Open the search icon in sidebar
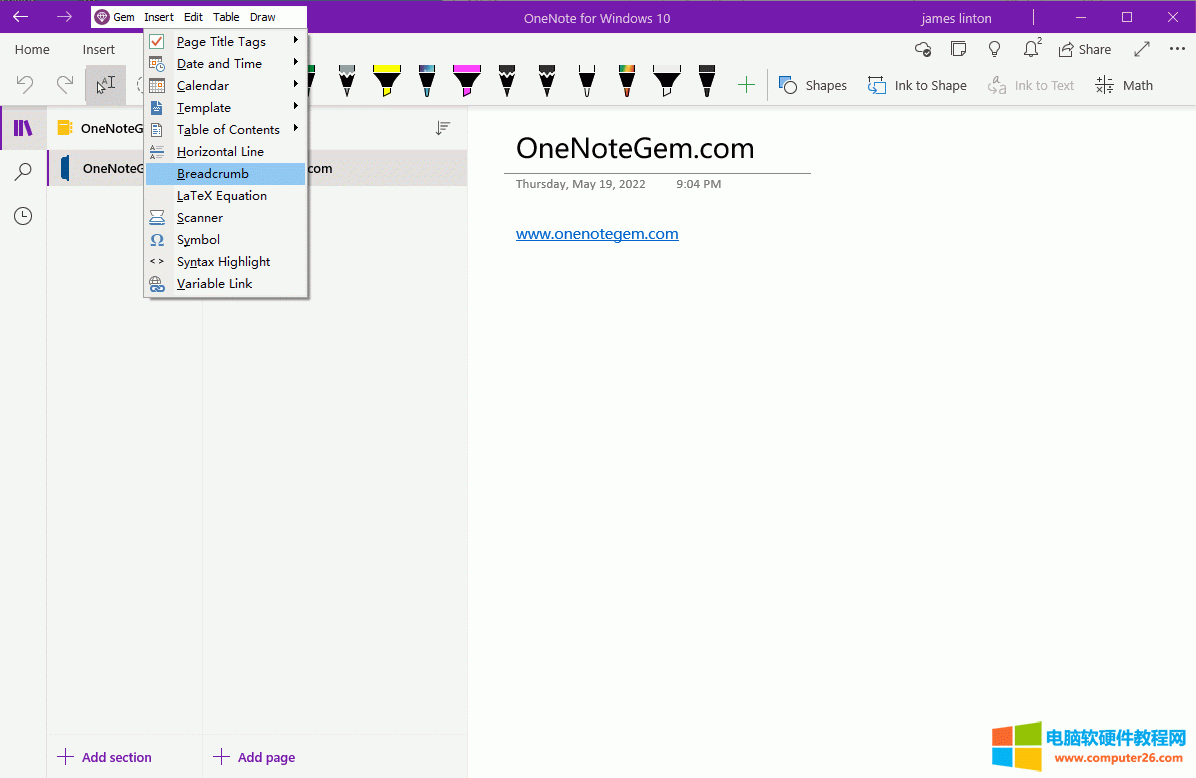 [23, 172]
